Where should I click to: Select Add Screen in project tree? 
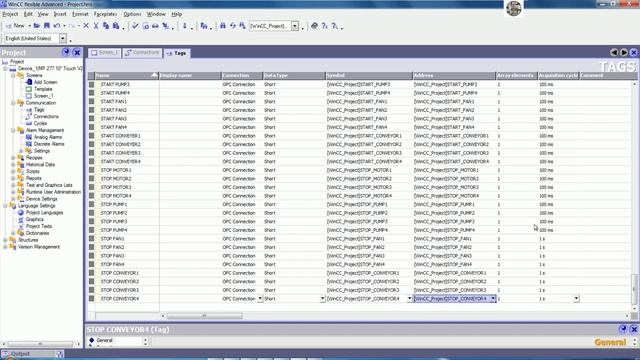[45, 82]
